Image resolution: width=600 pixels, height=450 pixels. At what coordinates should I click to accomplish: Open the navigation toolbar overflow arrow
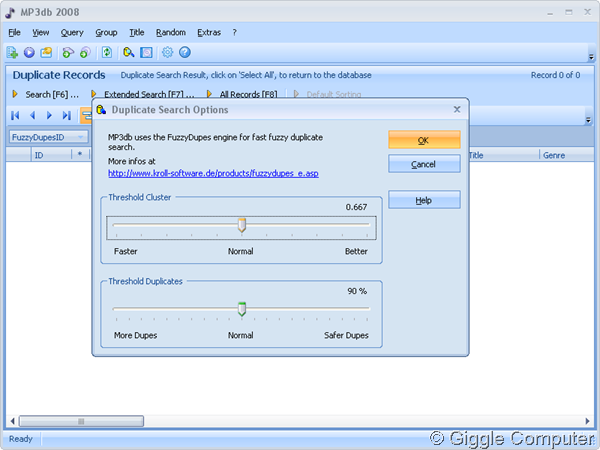pos(589,120)
